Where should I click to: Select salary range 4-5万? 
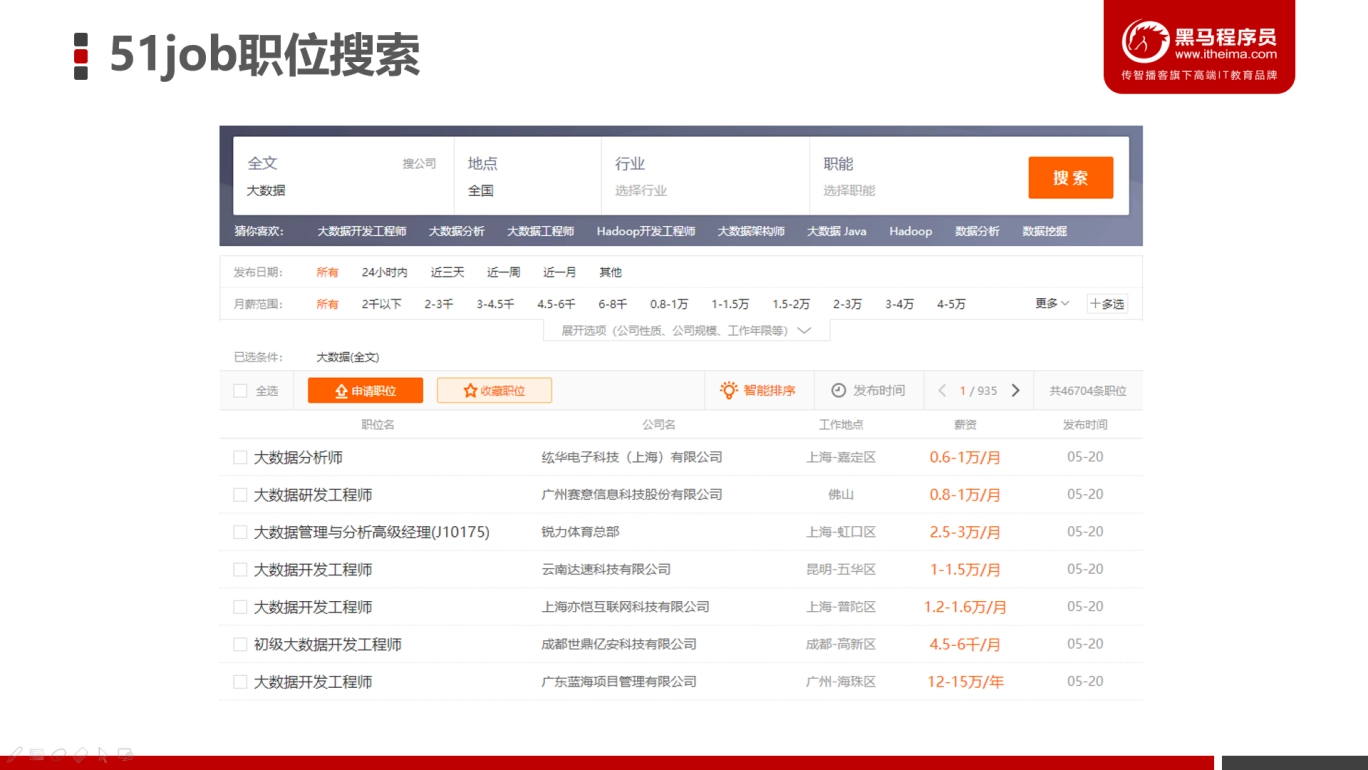[x=951, y=304]
